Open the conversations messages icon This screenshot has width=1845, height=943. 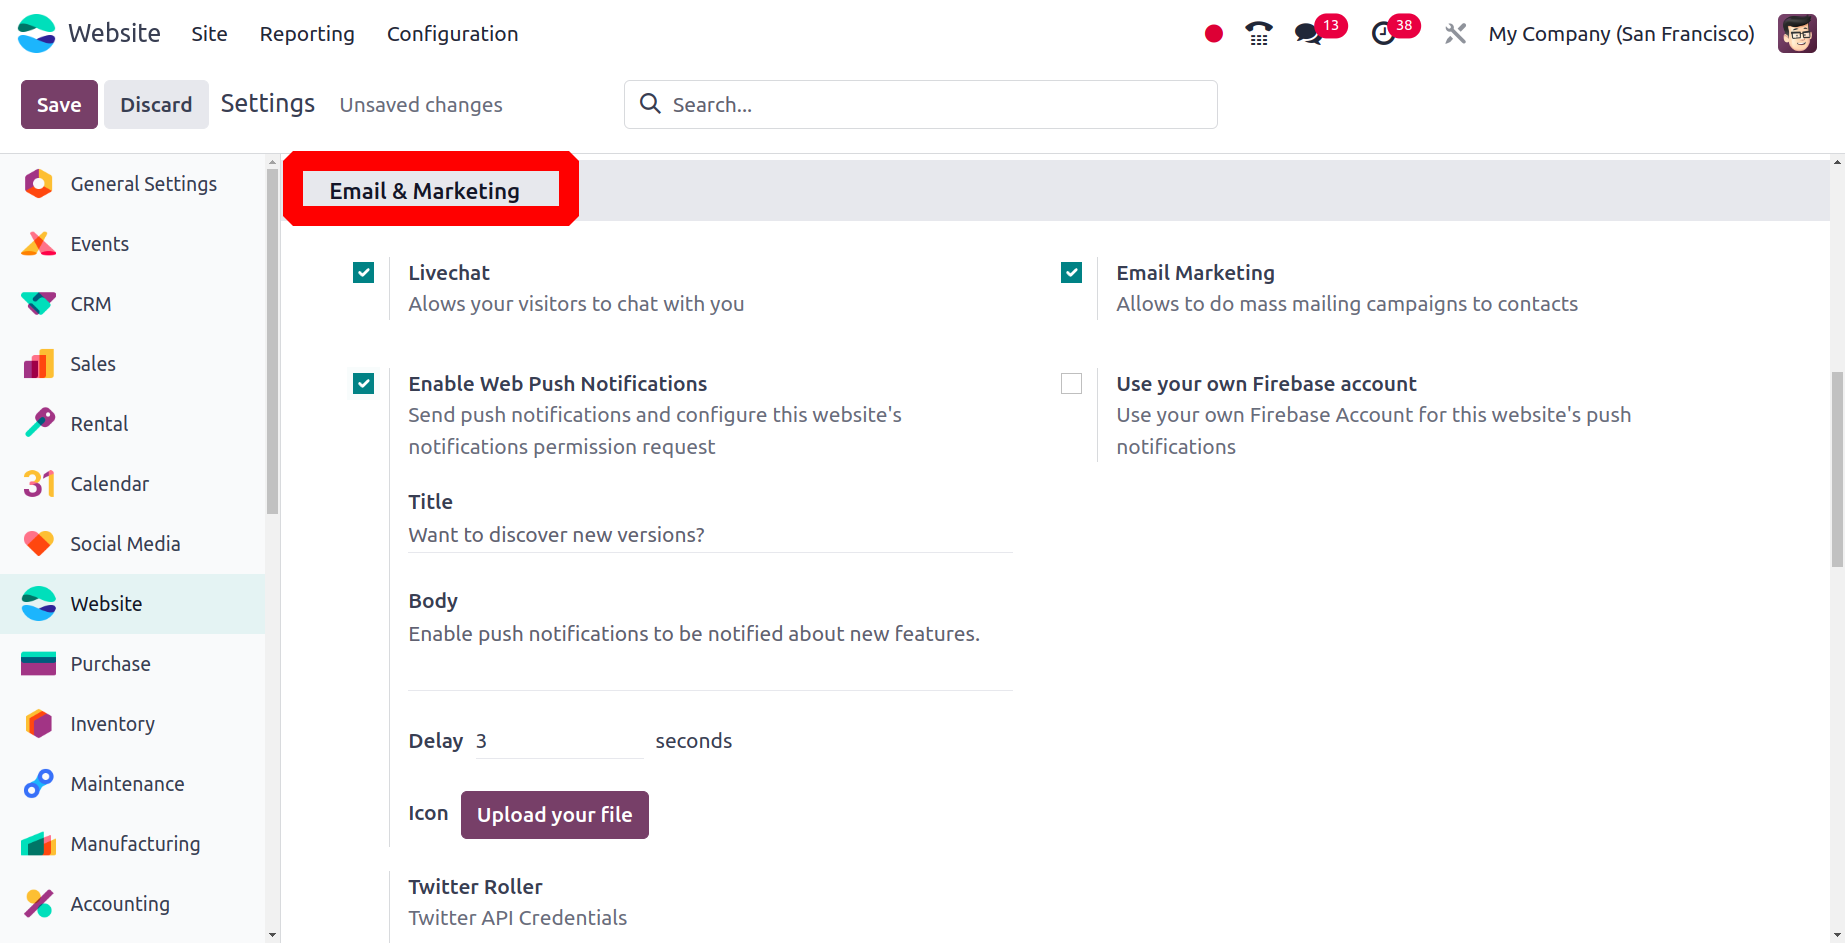pyautogui.click(x=1308, y=34)
